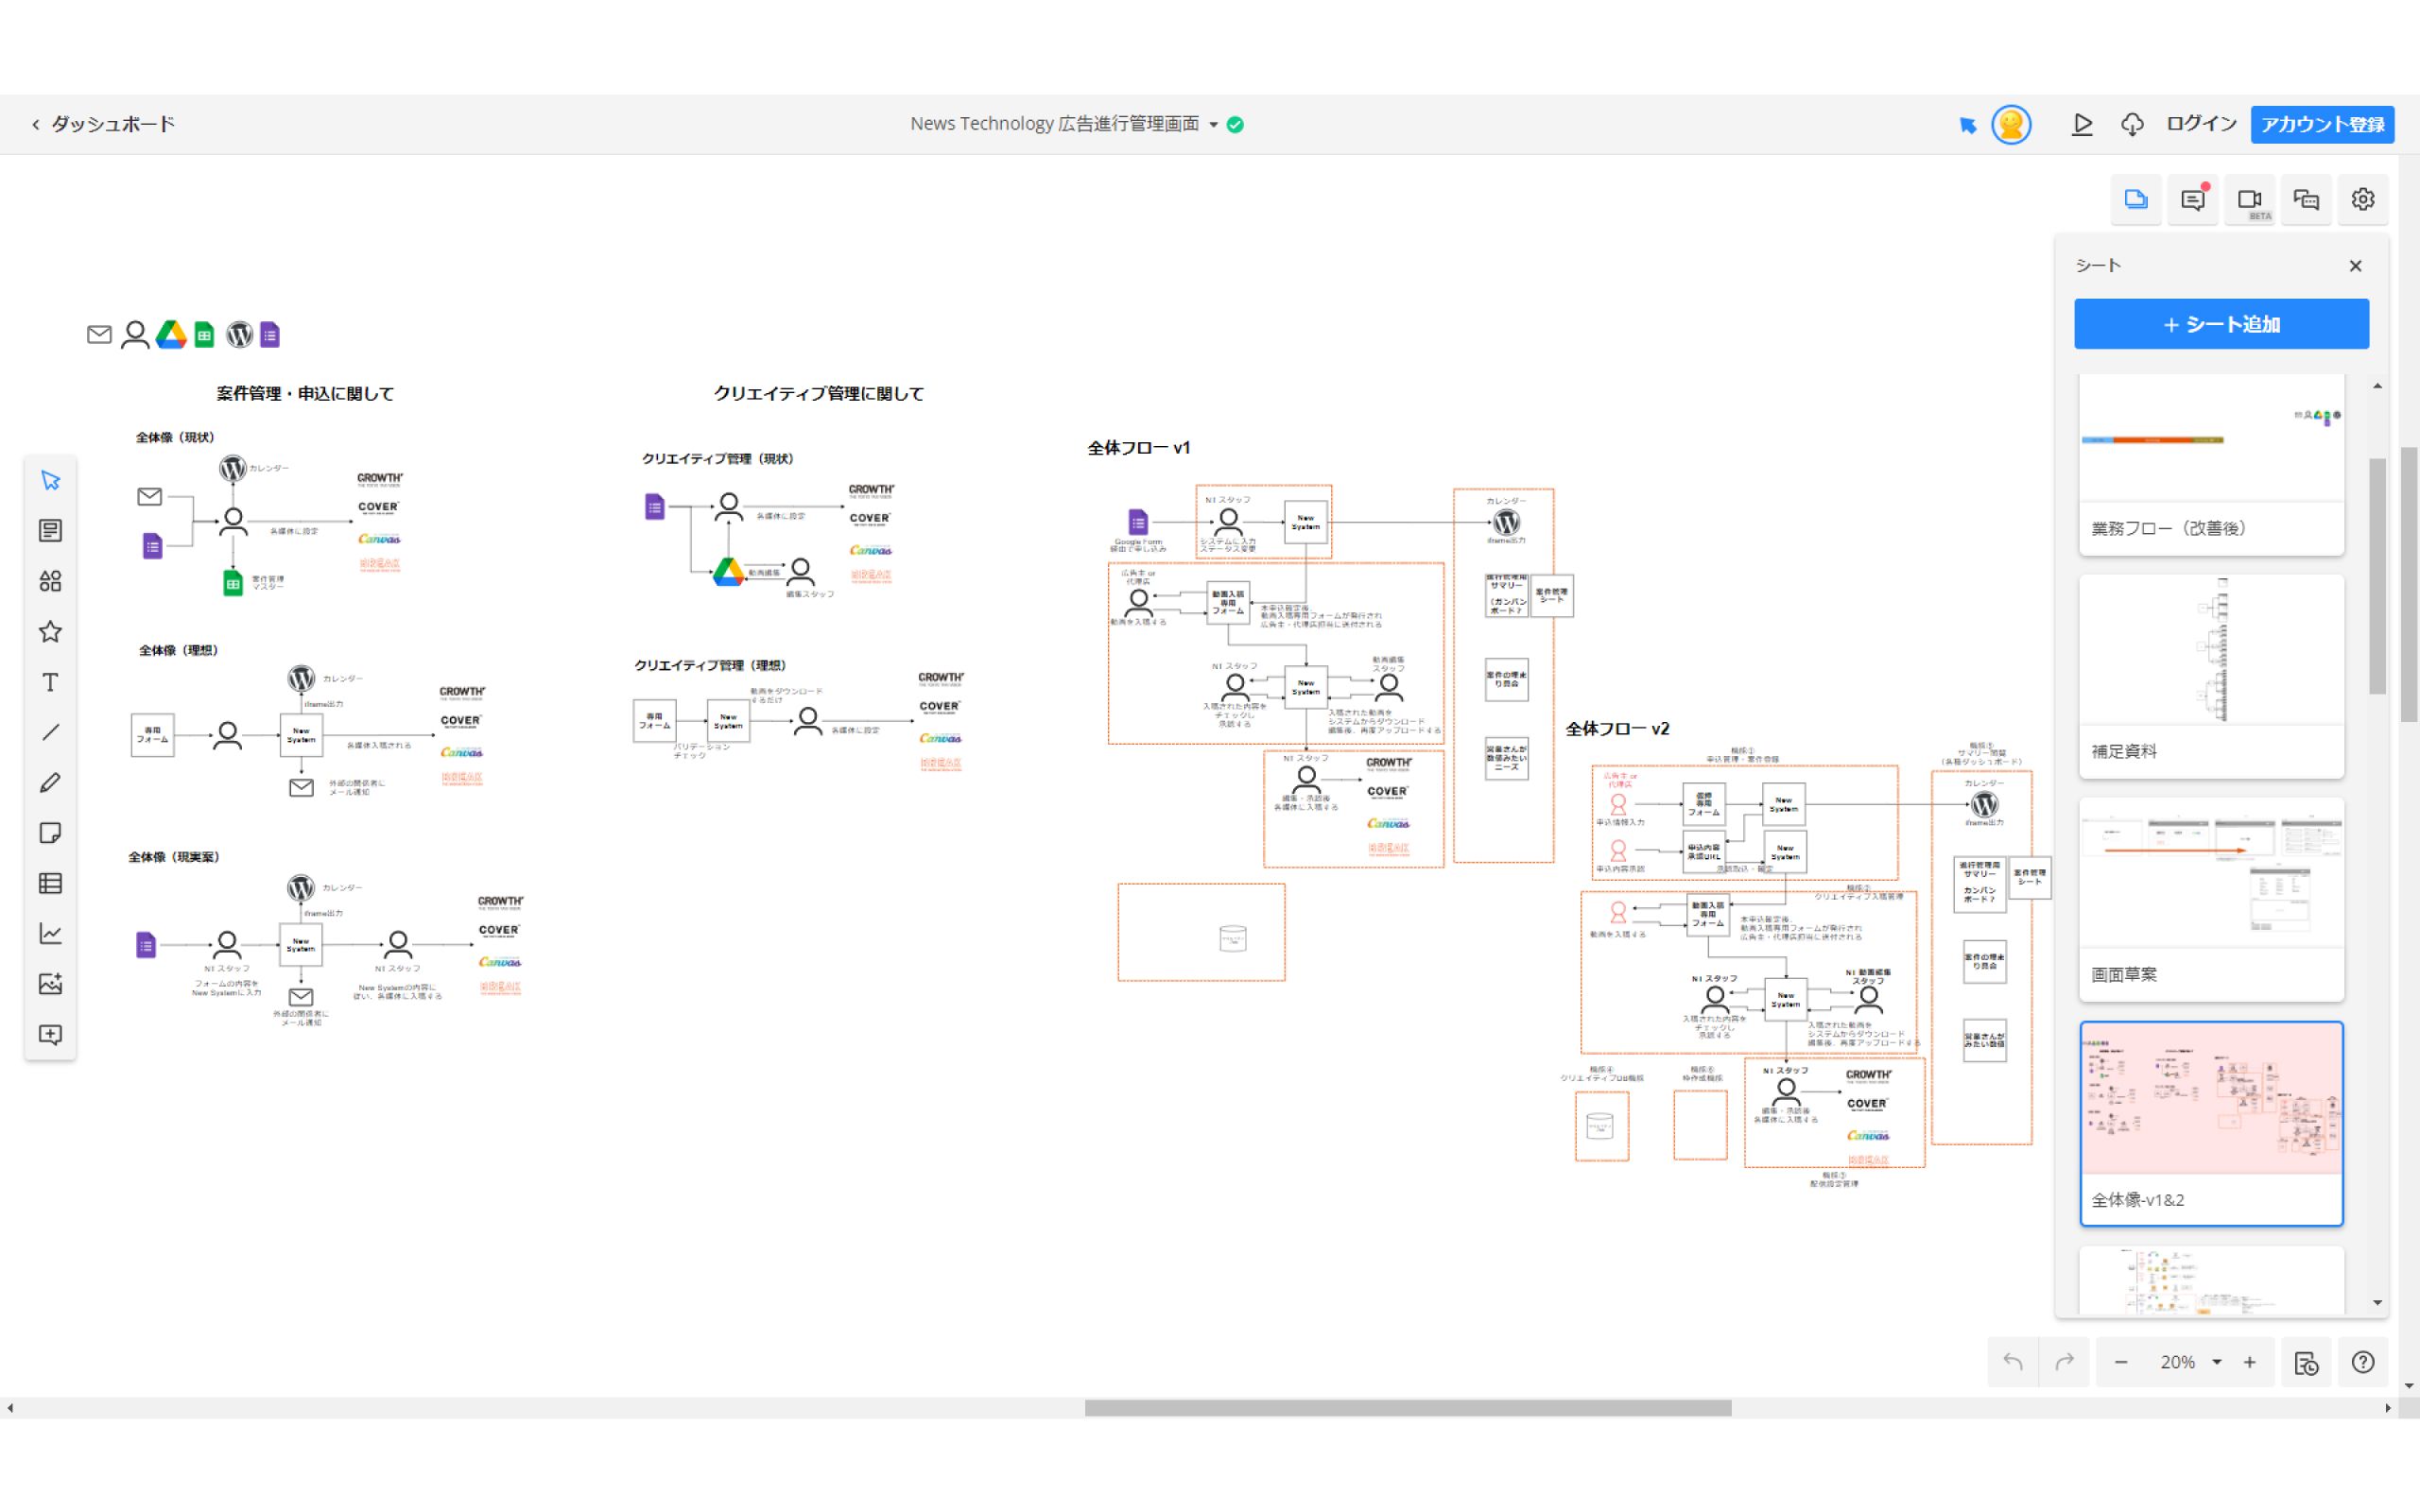2420x1512 pixels.
Task: Click the image upload tool
Action: pyautogui.click(x=50, y=984)
